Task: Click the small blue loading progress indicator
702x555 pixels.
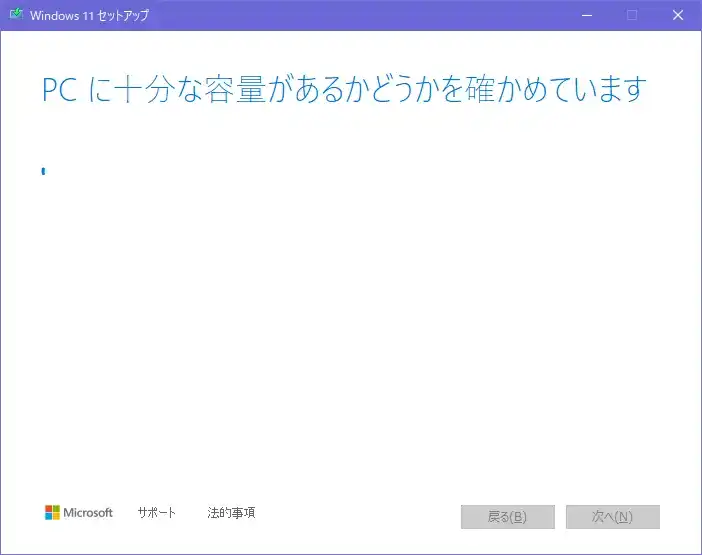Action: pyautogui.click(x=43, y=171)
